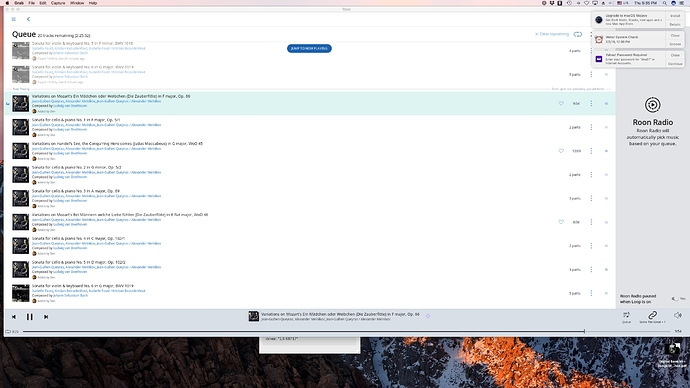
Task: Favorite the Handel Variations WoO 45 heart
Action: point(561,151)
